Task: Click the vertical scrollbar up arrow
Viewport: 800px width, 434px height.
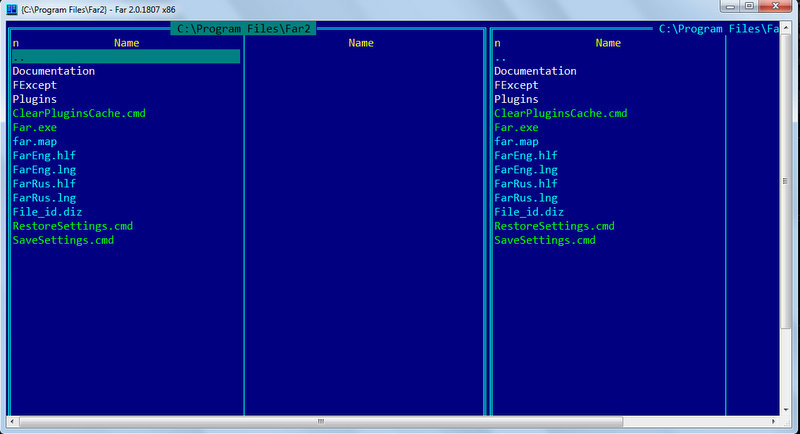Action: tap(786, 27)
